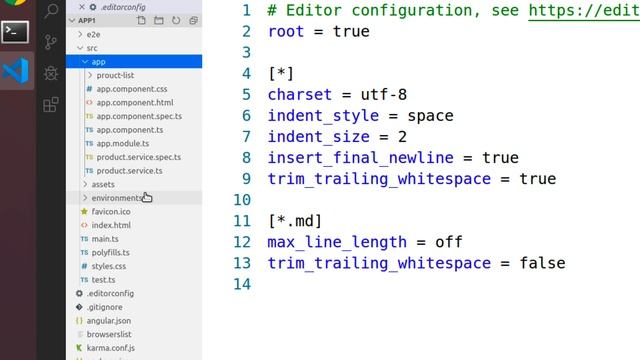
Task: Click line number 11 in the gutter
Action: tap(242, 221)
